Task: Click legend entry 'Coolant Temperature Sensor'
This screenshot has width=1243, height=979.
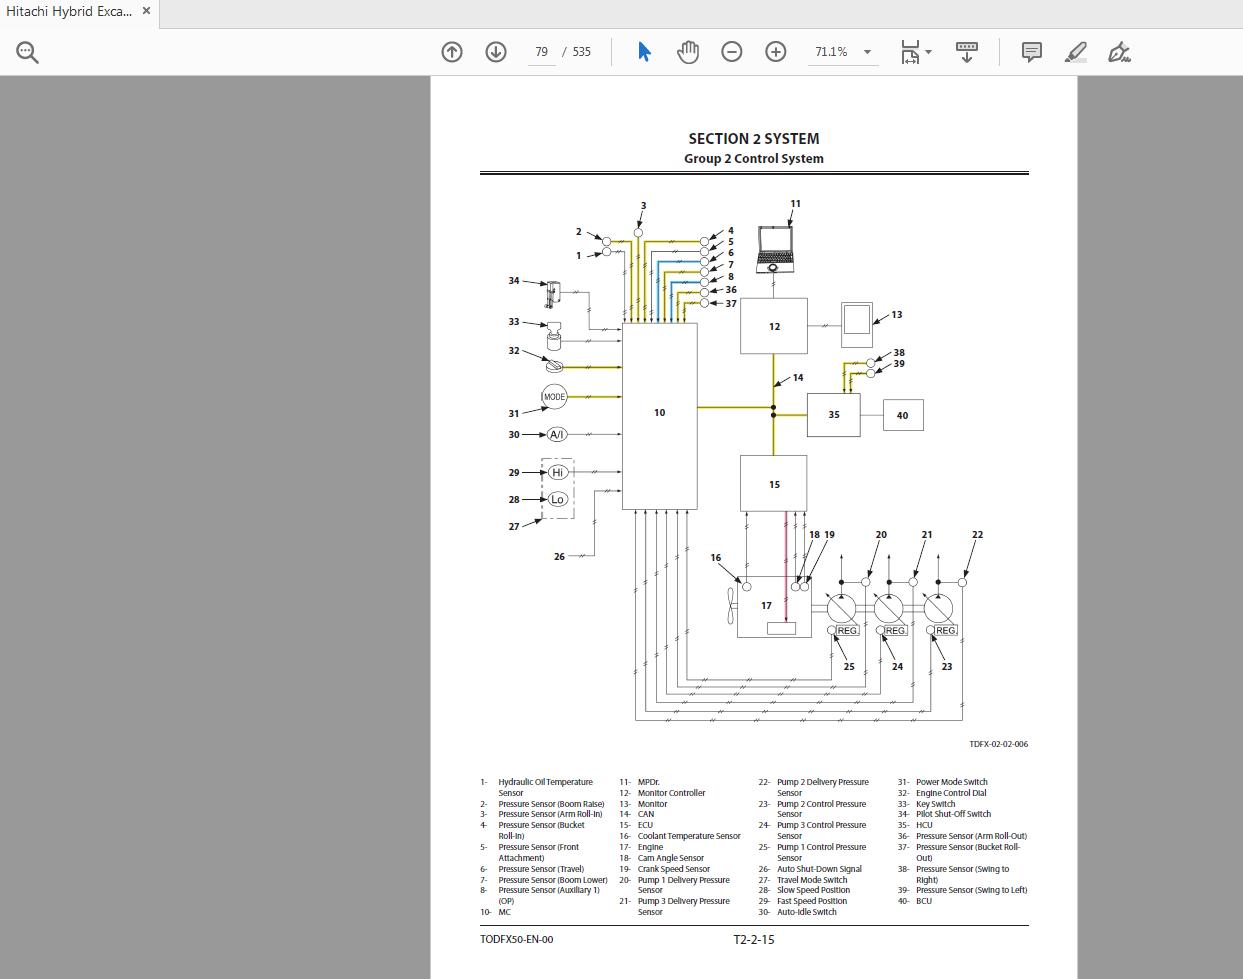Action: 689,836
